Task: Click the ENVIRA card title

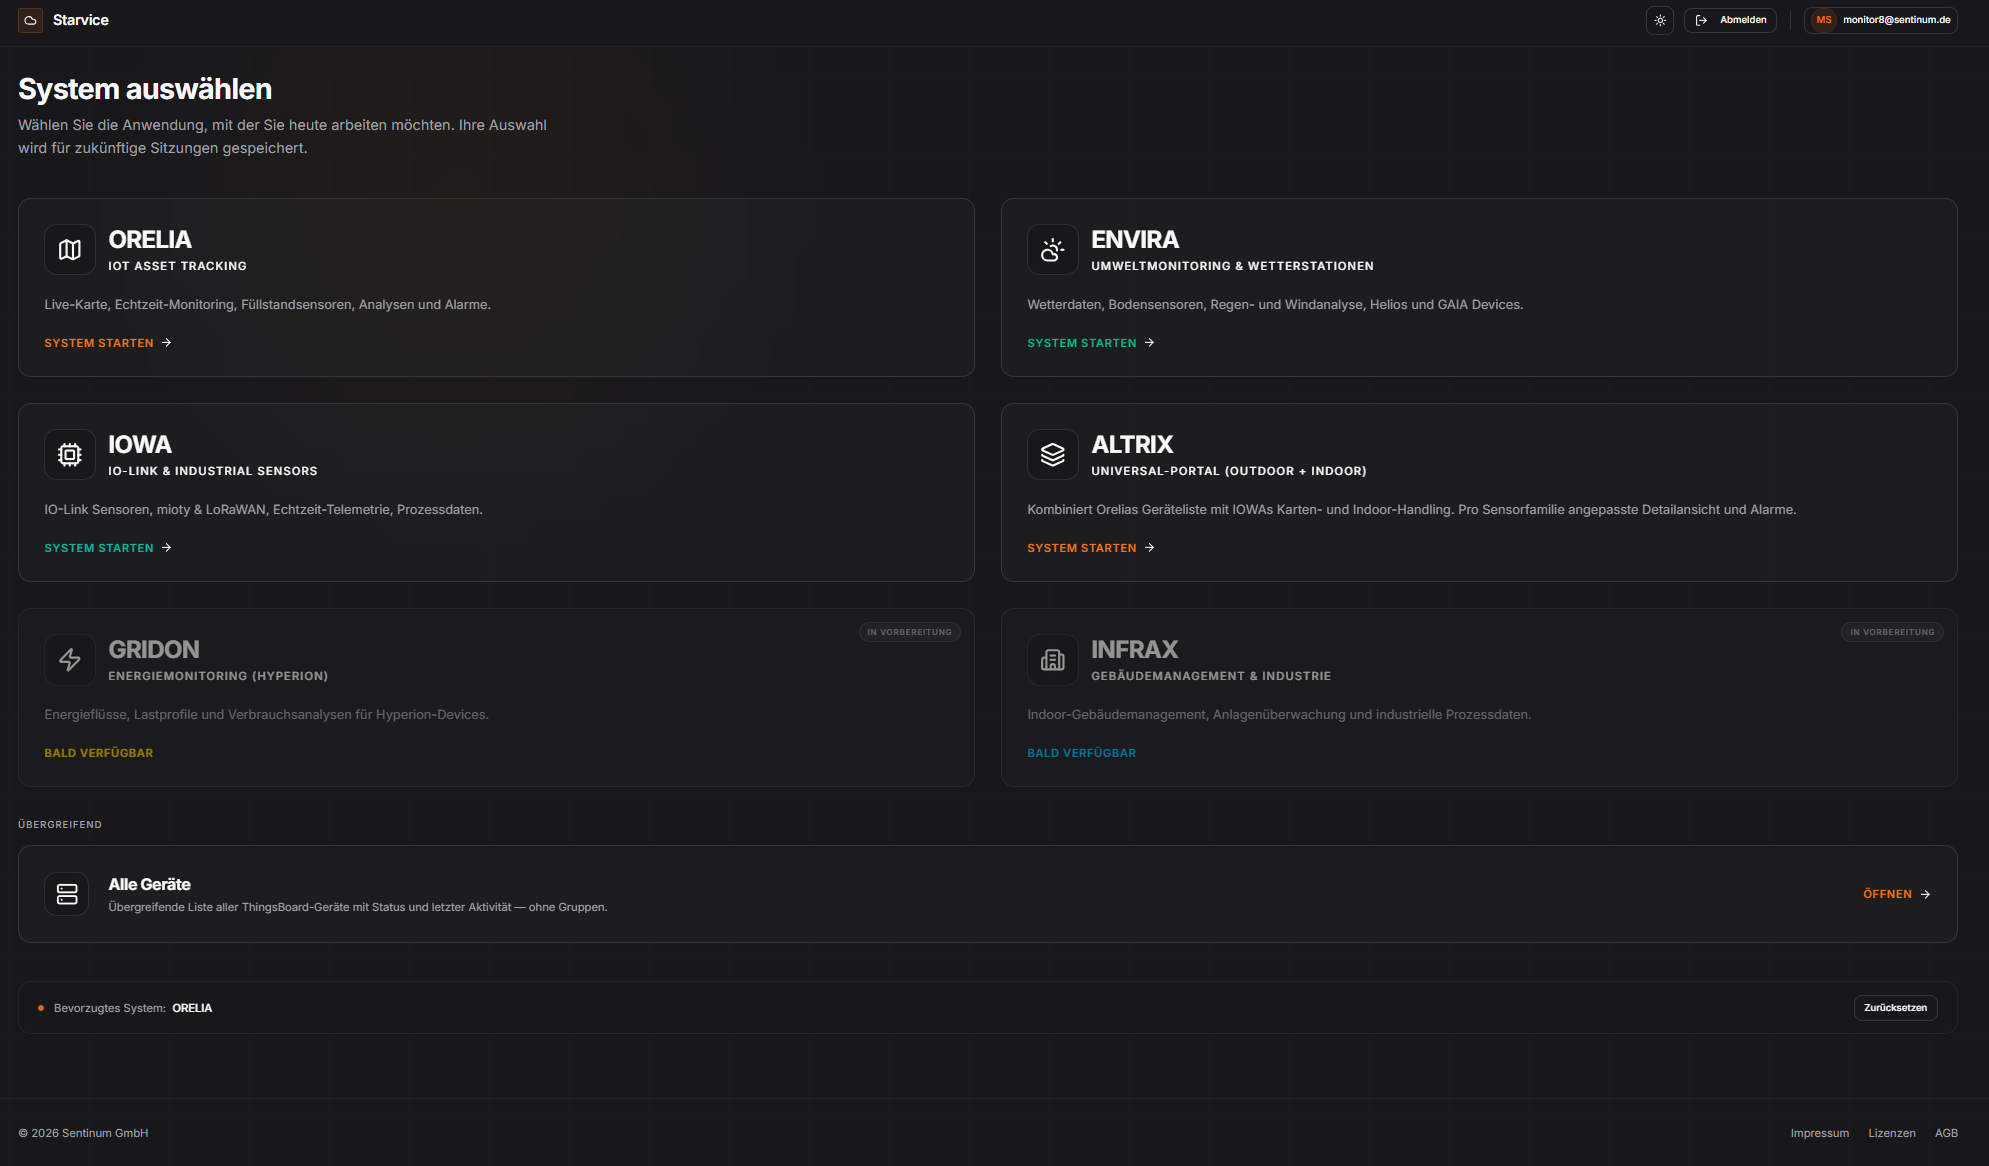Action: pos(1135,240)
